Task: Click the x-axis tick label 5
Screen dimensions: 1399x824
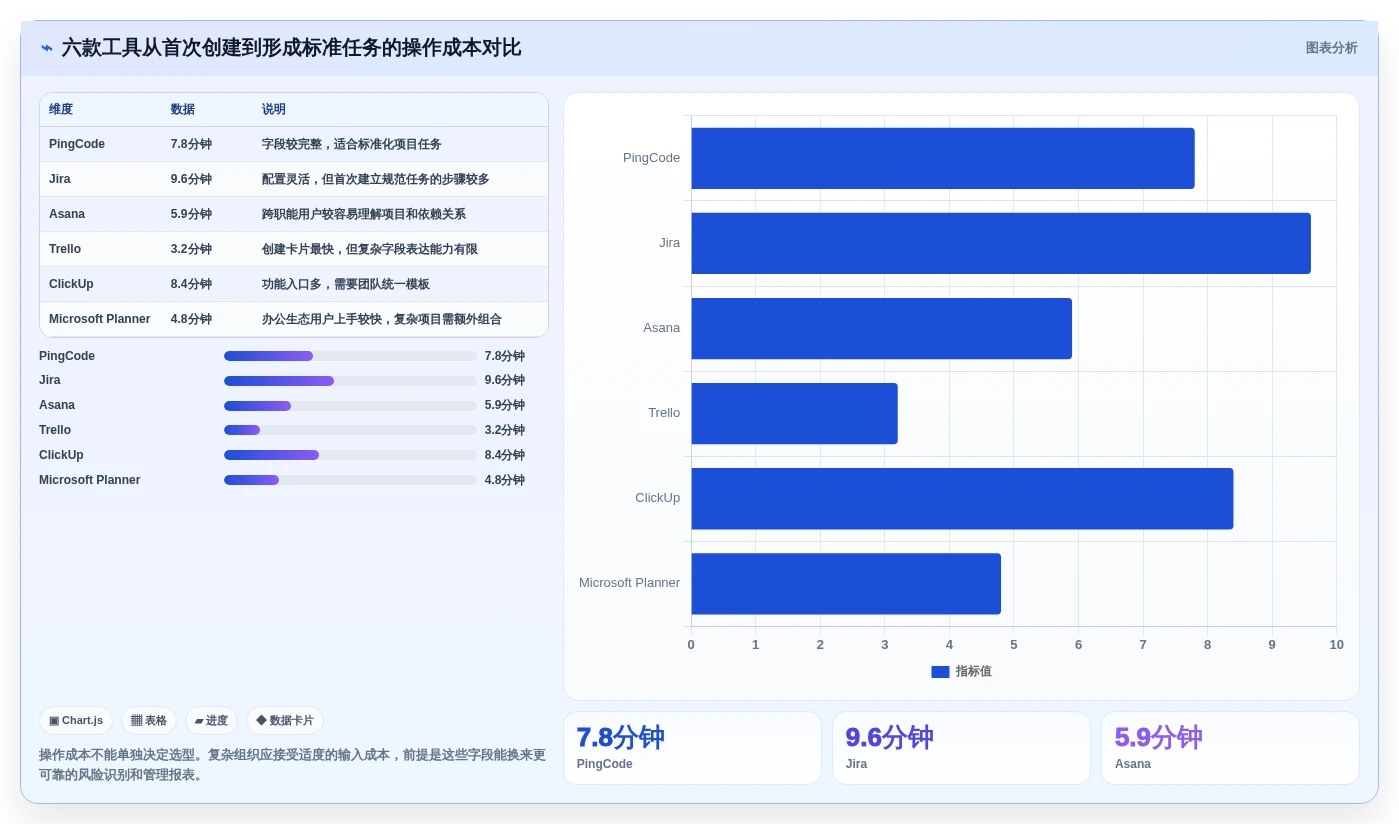Action: 1013,645
